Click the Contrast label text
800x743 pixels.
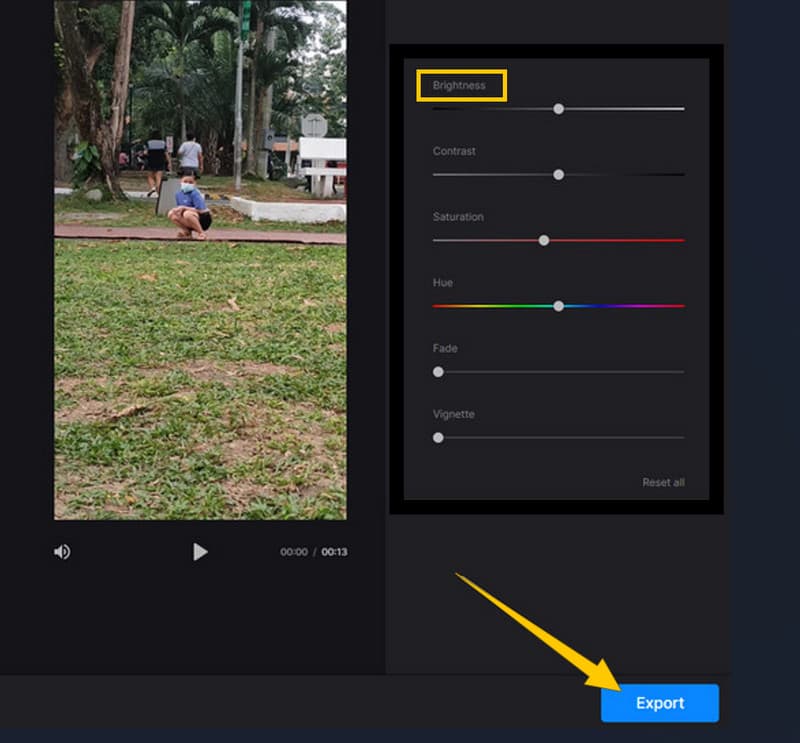454,152
